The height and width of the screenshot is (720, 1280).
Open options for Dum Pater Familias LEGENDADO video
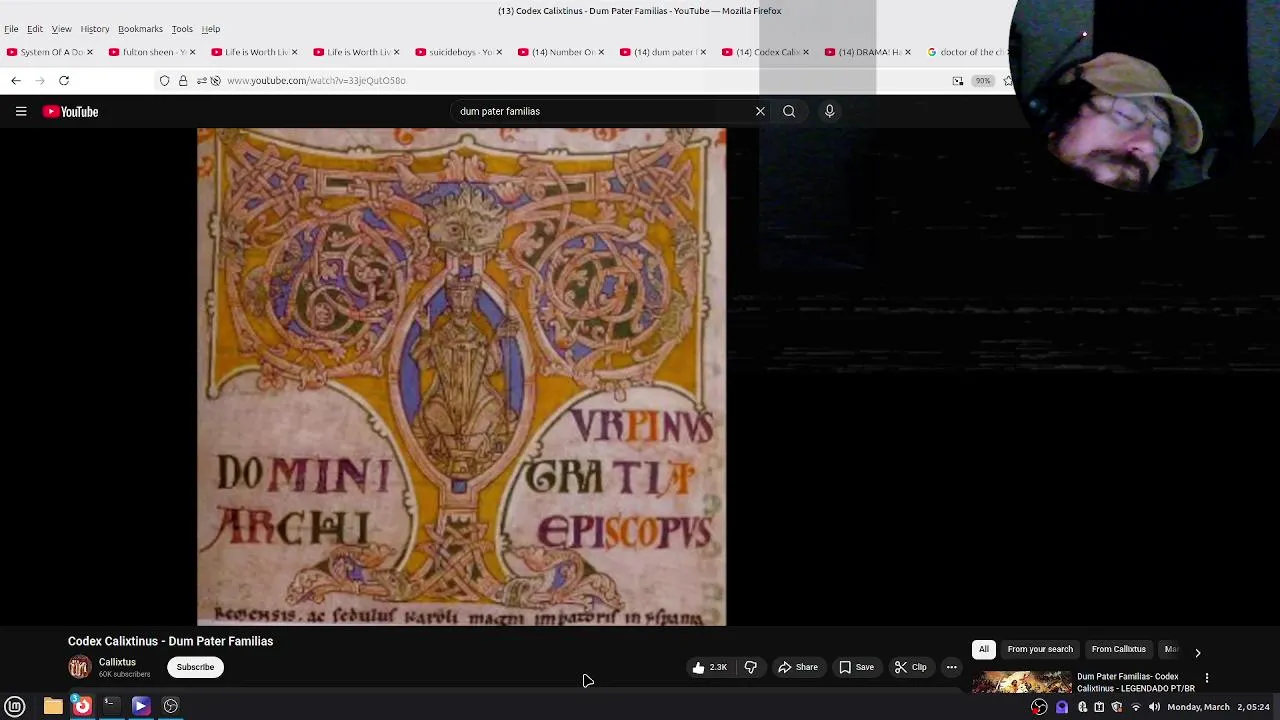click(x=1207, y=678)
